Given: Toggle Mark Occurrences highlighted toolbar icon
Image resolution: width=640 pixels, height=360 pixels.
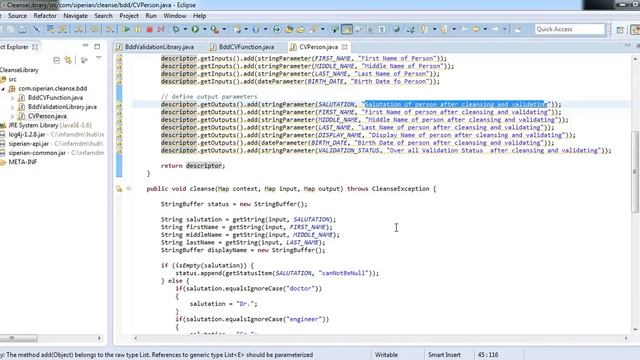Looking at the screenshot, I should (347, 29).
